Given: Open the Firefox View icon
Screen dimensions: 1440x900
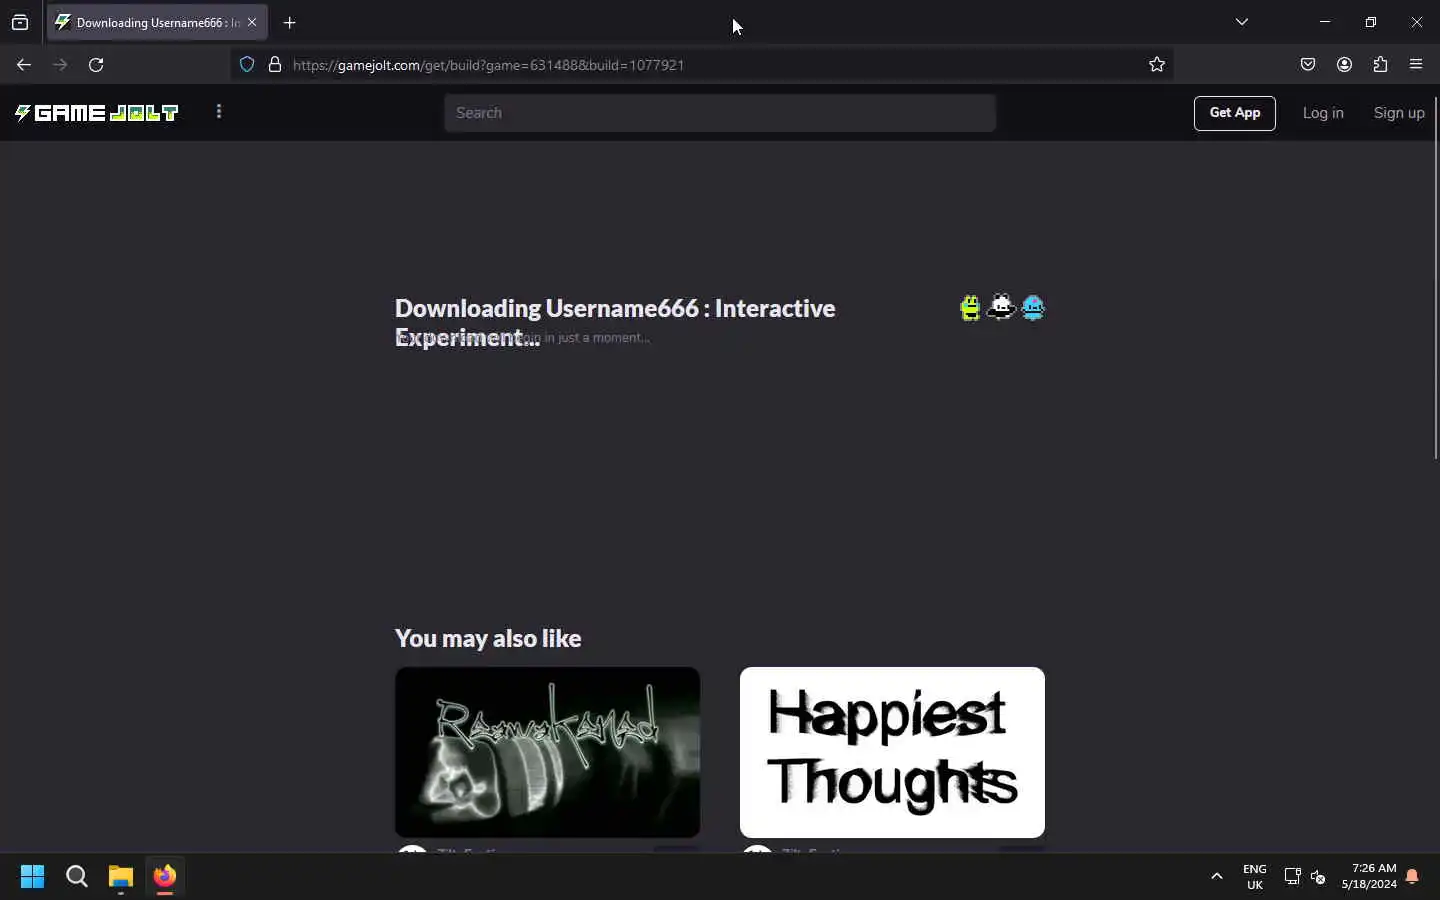Looking at the screenshot, I should (20, 22).
